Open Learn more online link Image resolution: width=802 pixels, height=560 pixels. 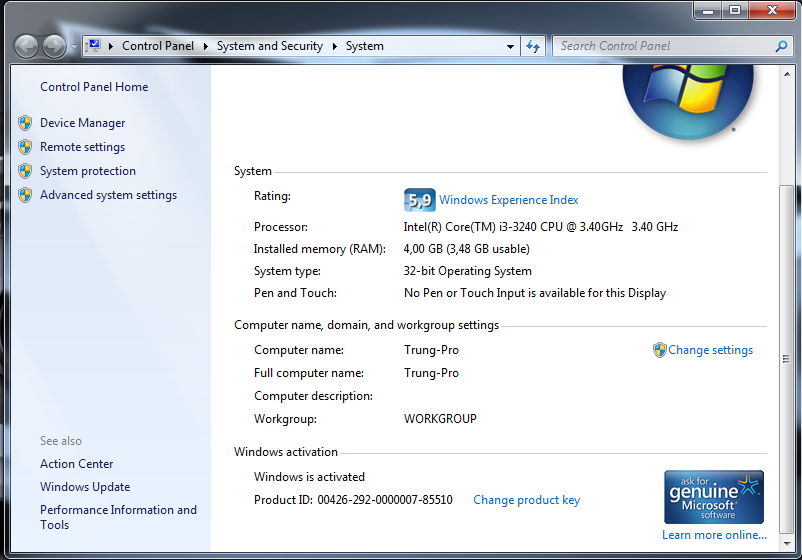pyautogui.click(x=714, y=535)
